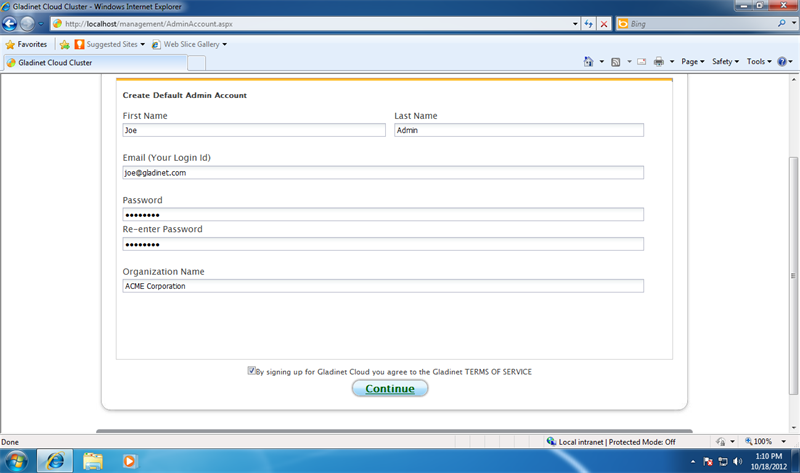Click the First Name field with Joe

coord(254,130)
